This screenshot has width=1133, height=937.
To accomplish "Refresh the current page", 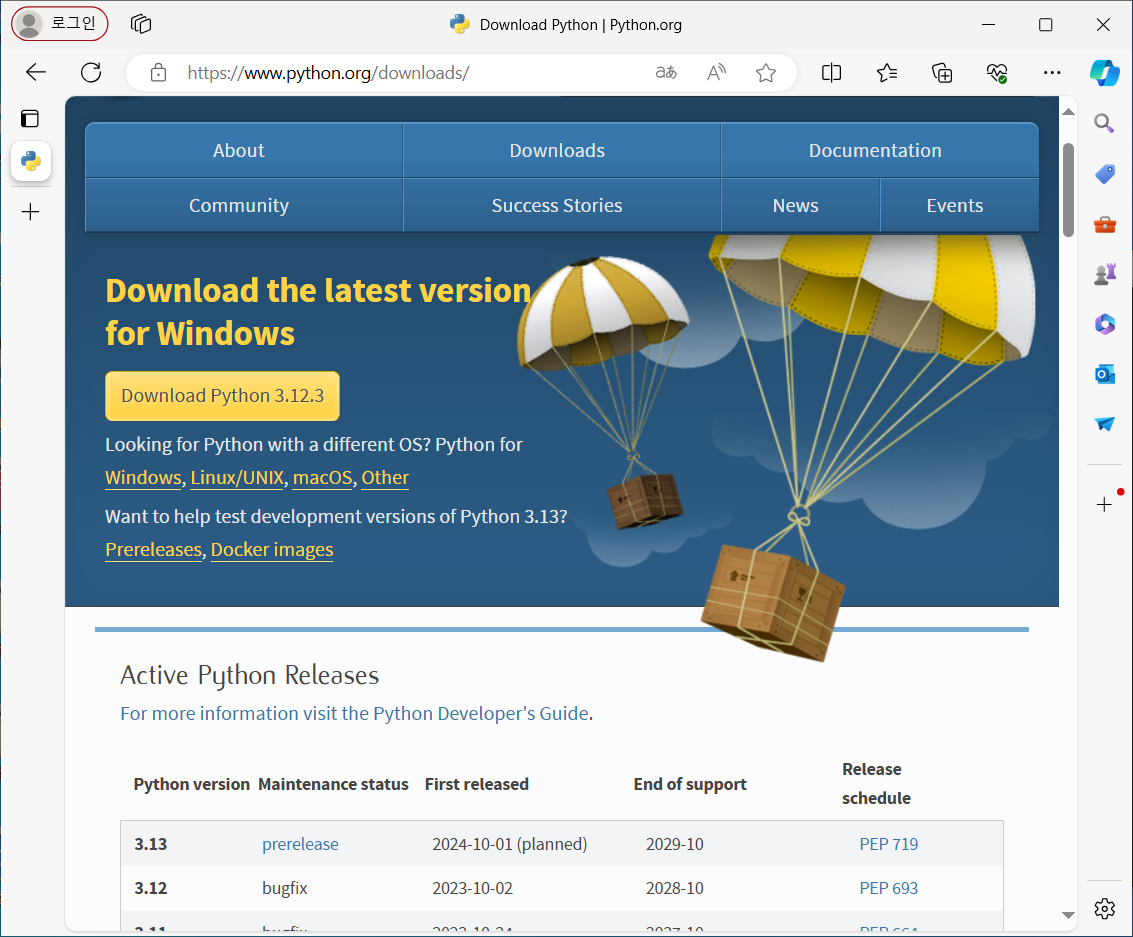I will [x=91, y=72].
